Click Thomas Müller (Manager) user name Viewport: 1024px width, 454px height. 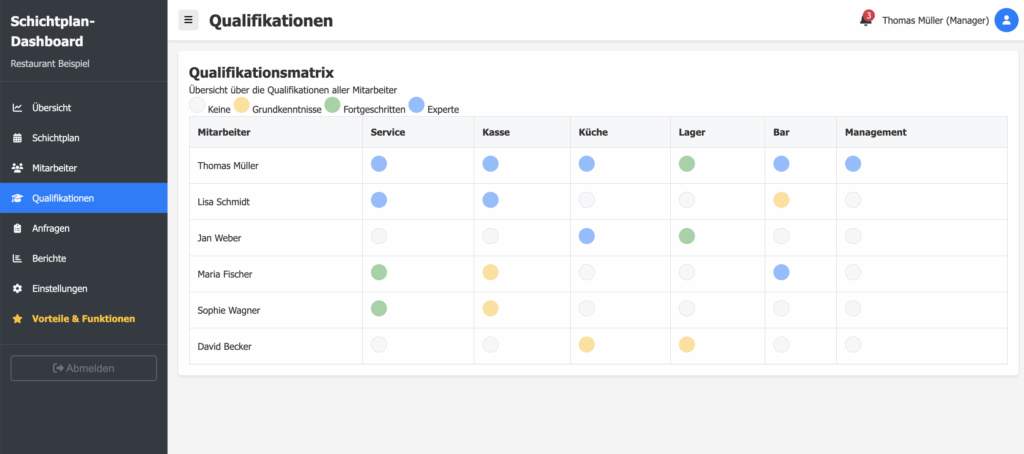935,21
